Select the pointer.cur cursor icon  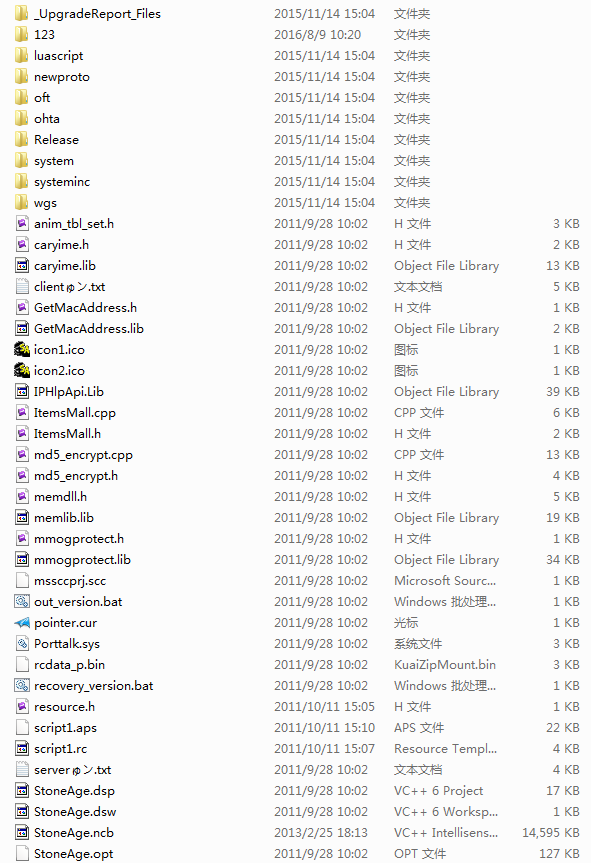(x=21, y=622)
